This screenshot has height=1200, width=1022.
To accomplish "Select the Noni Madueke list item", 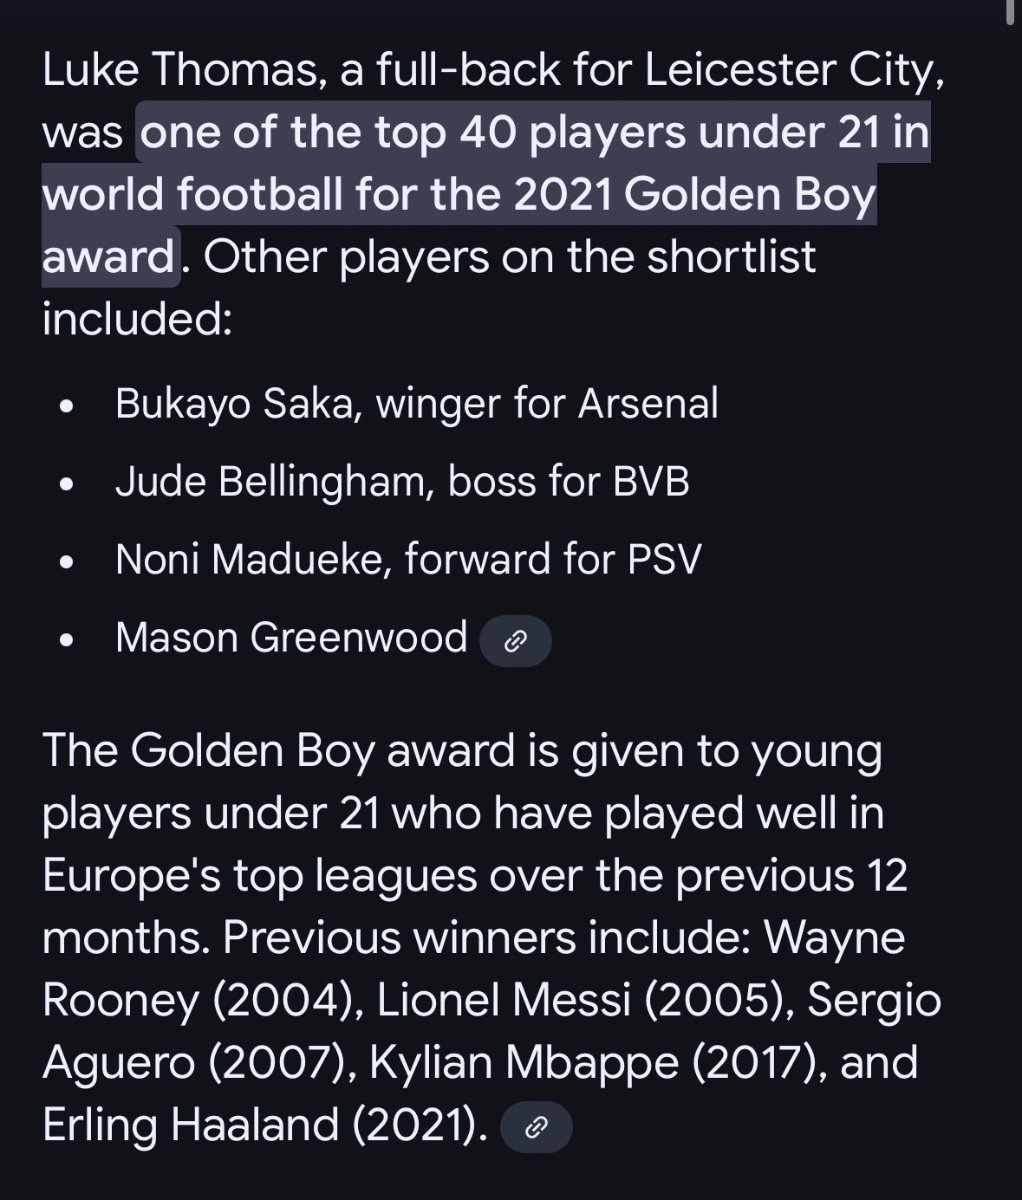I will [408, 559].
